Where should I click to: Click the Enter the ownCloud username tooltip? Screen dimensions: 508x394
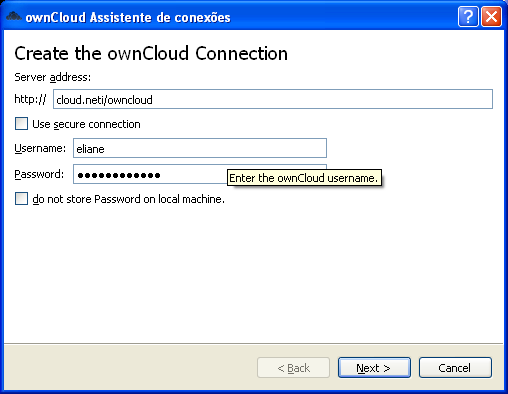(304, 178)
